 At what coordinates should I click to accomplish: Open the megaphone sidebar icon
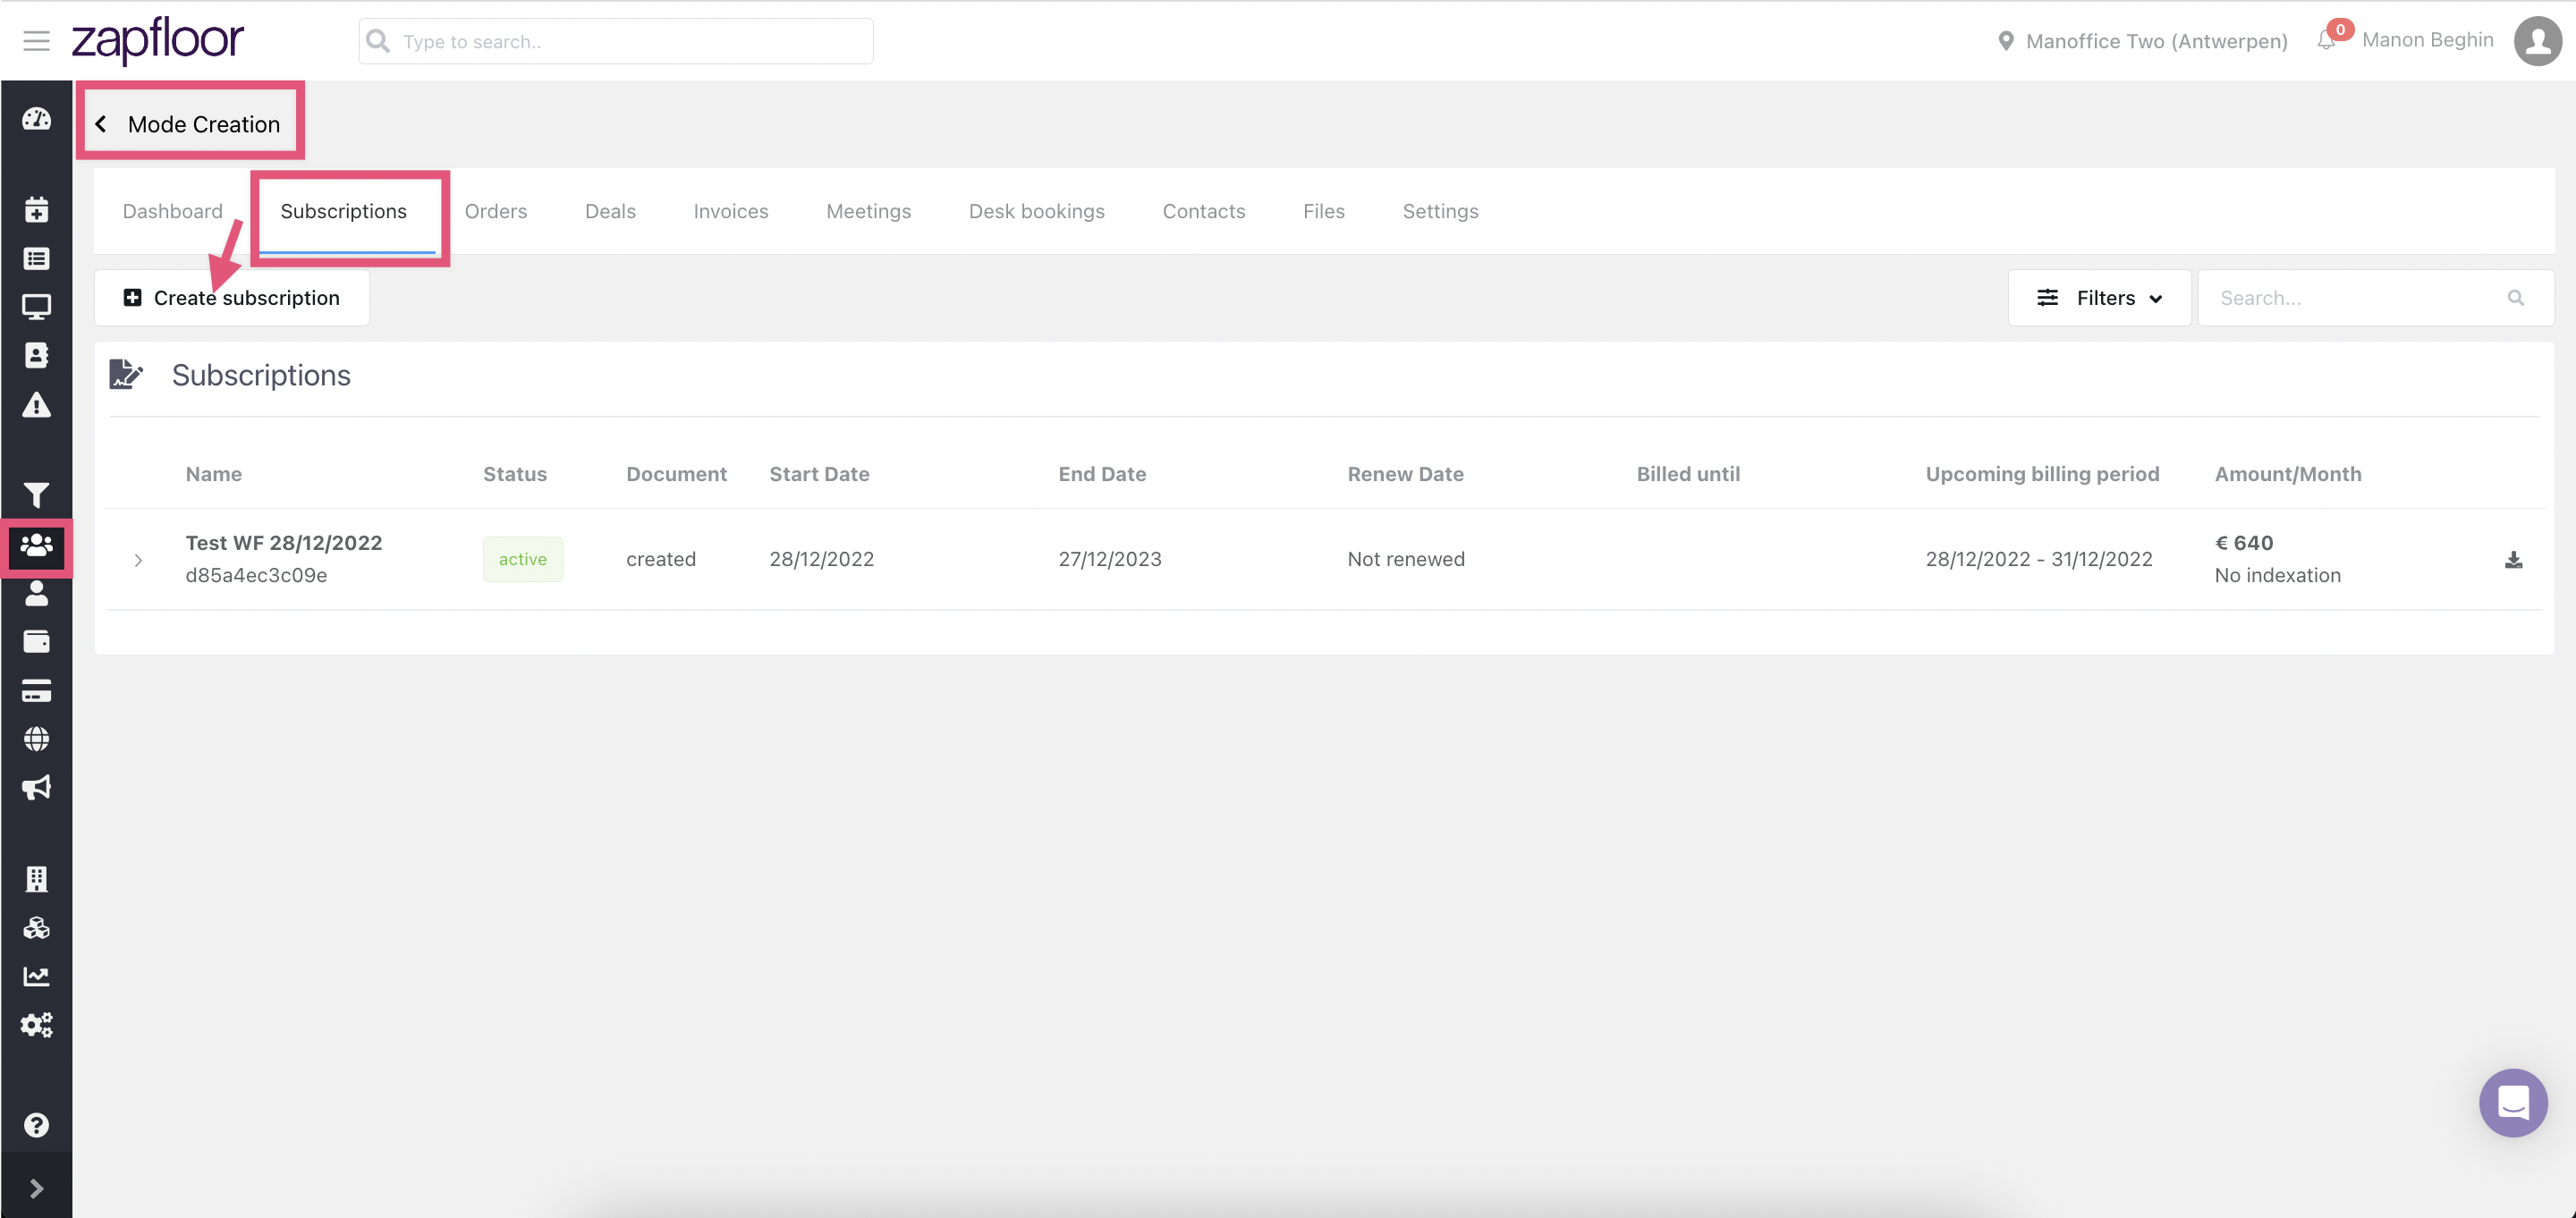point(37,788)
